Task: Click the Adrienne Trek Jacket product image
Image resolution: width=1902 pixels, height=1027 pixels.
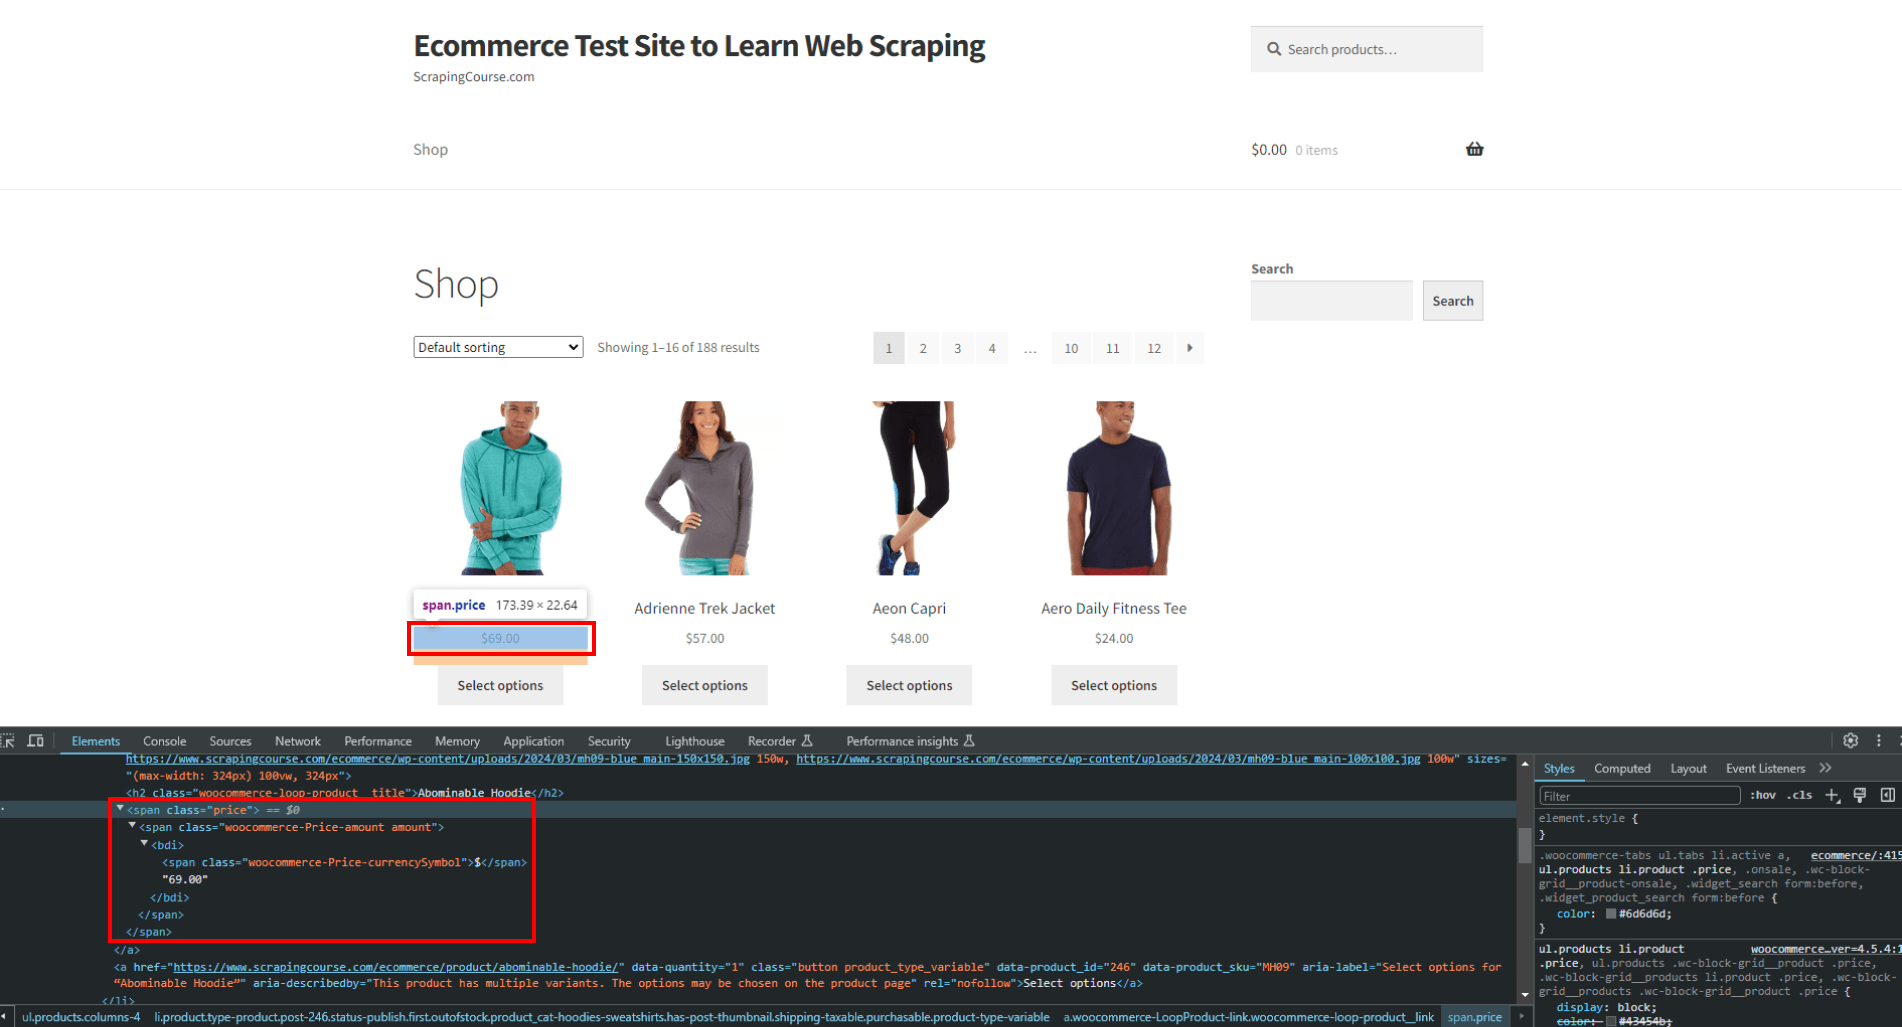Action: [x=705, y=488]
